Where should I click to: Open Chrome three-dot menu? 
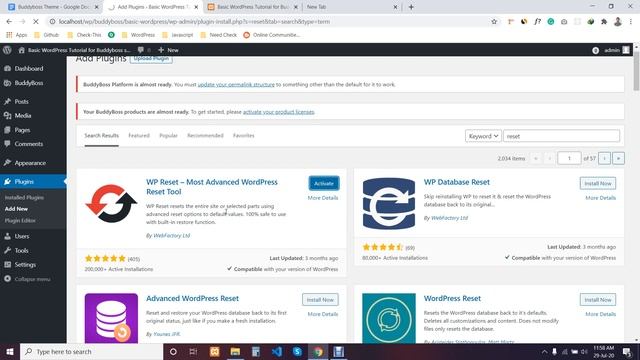pyautogui.click(x=631, y=22)
